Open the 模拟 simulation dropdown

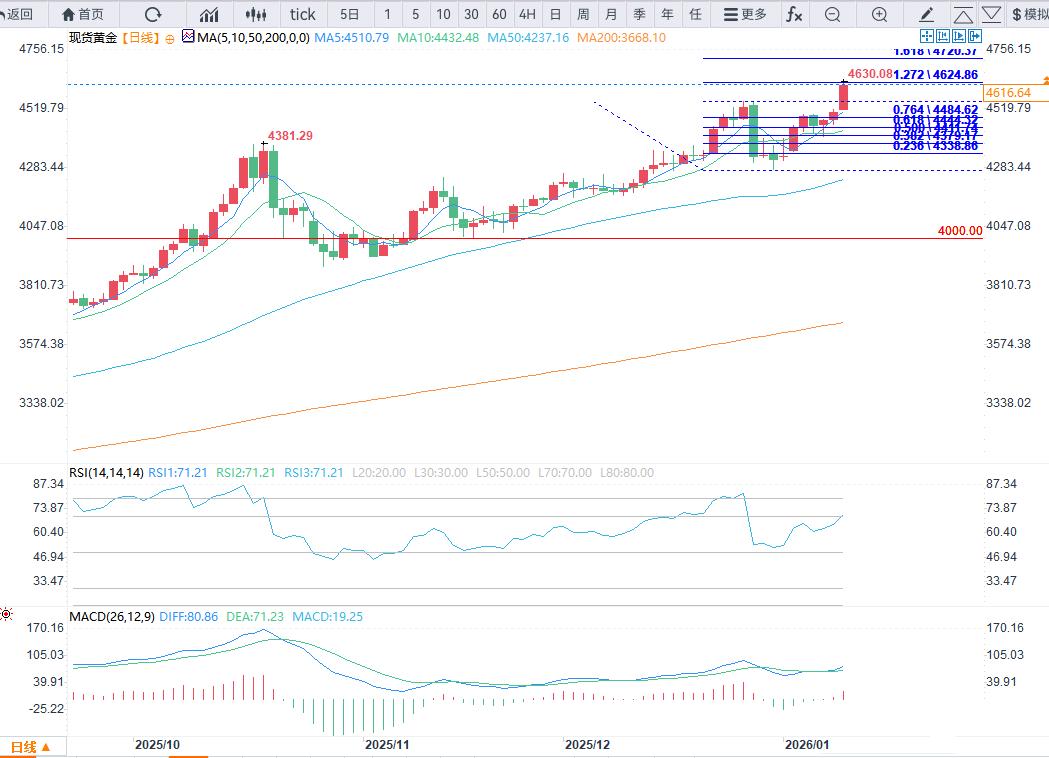(1029, 14)
